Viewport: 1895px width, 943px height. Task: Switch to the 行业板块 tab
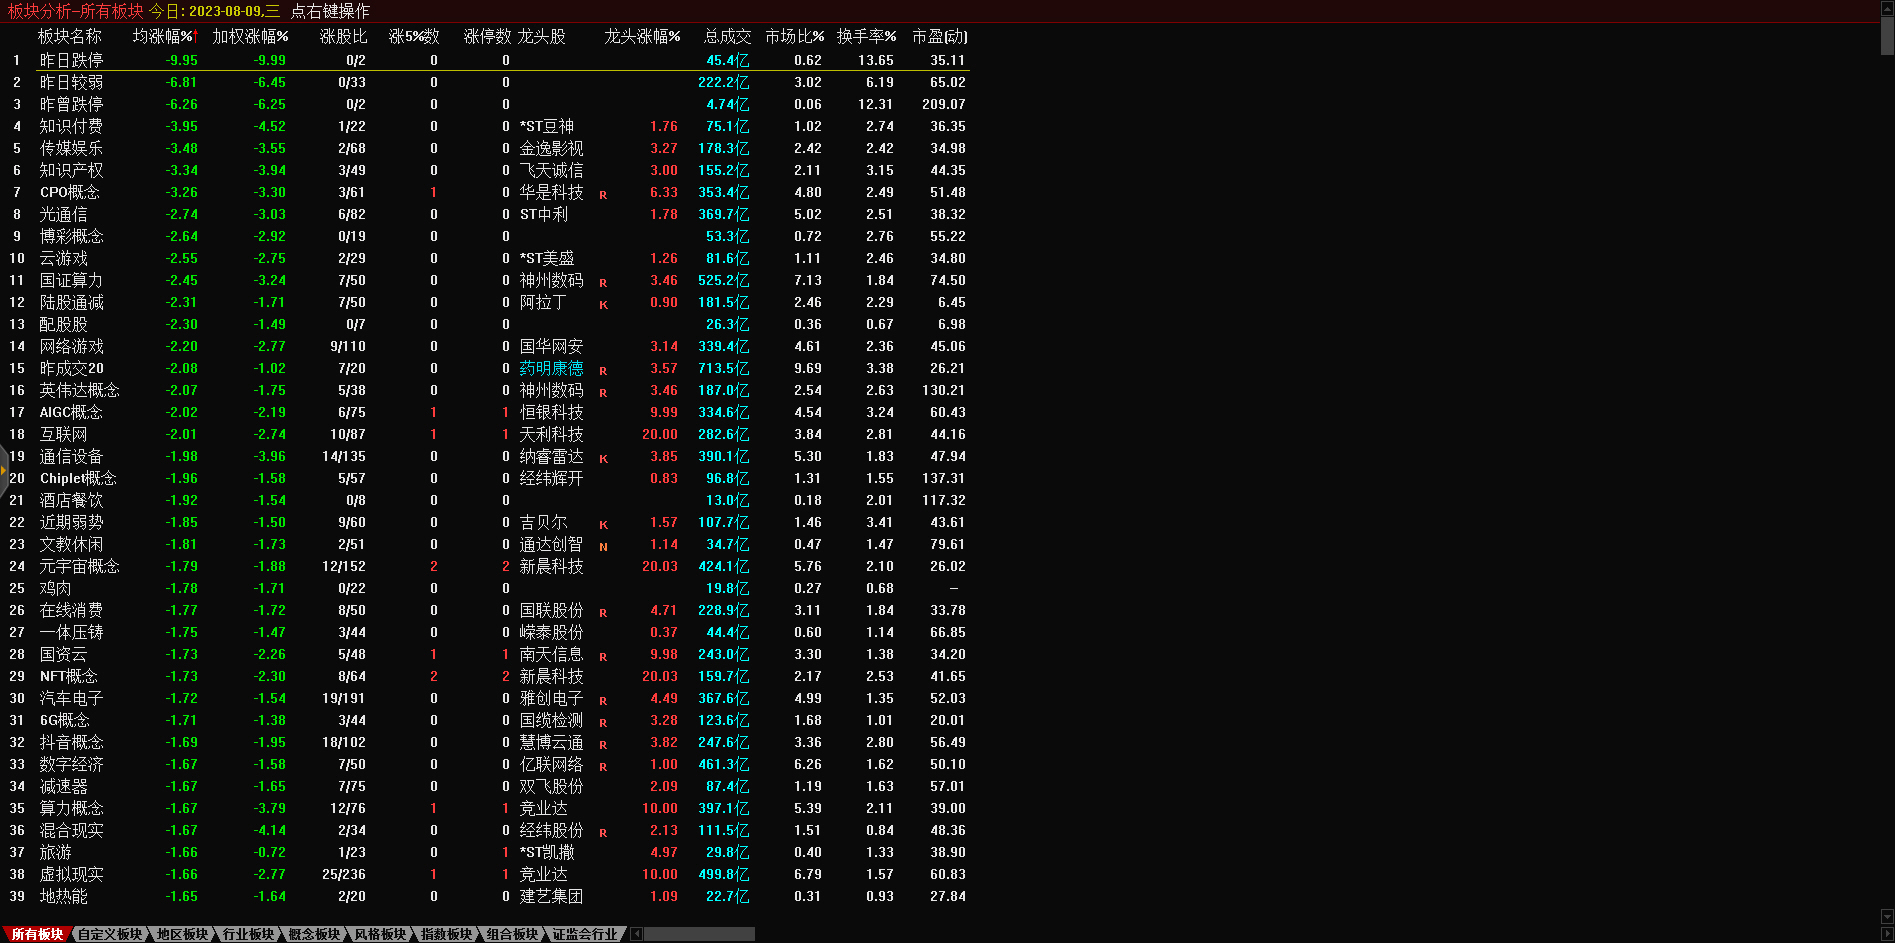(x=248, y=934)
